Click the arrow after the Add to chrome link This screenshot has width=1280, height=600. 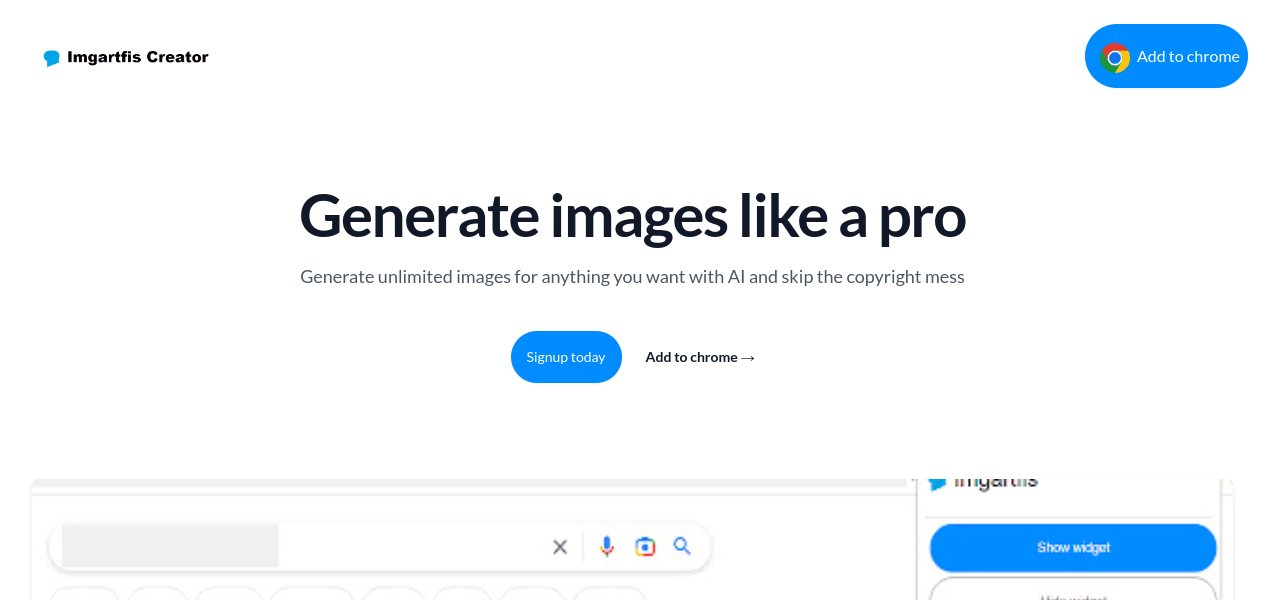coord(748,358)
